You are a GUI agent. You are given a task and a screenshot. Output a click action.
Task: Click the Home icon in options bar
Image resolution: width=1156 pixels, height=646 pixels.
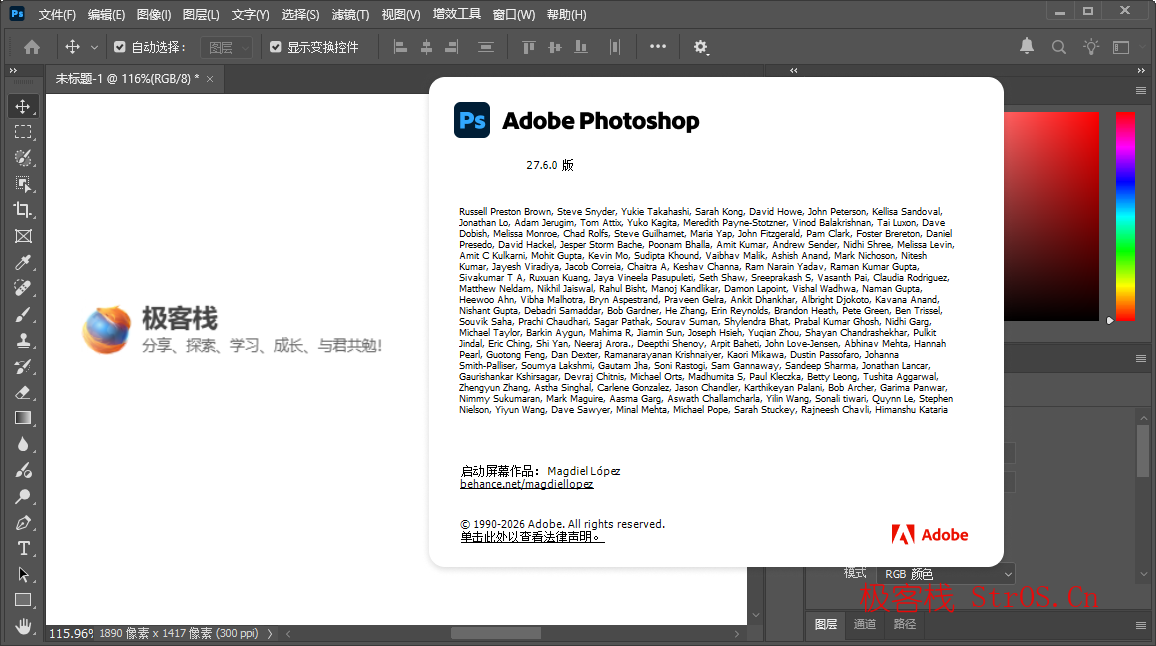[32, 47]
